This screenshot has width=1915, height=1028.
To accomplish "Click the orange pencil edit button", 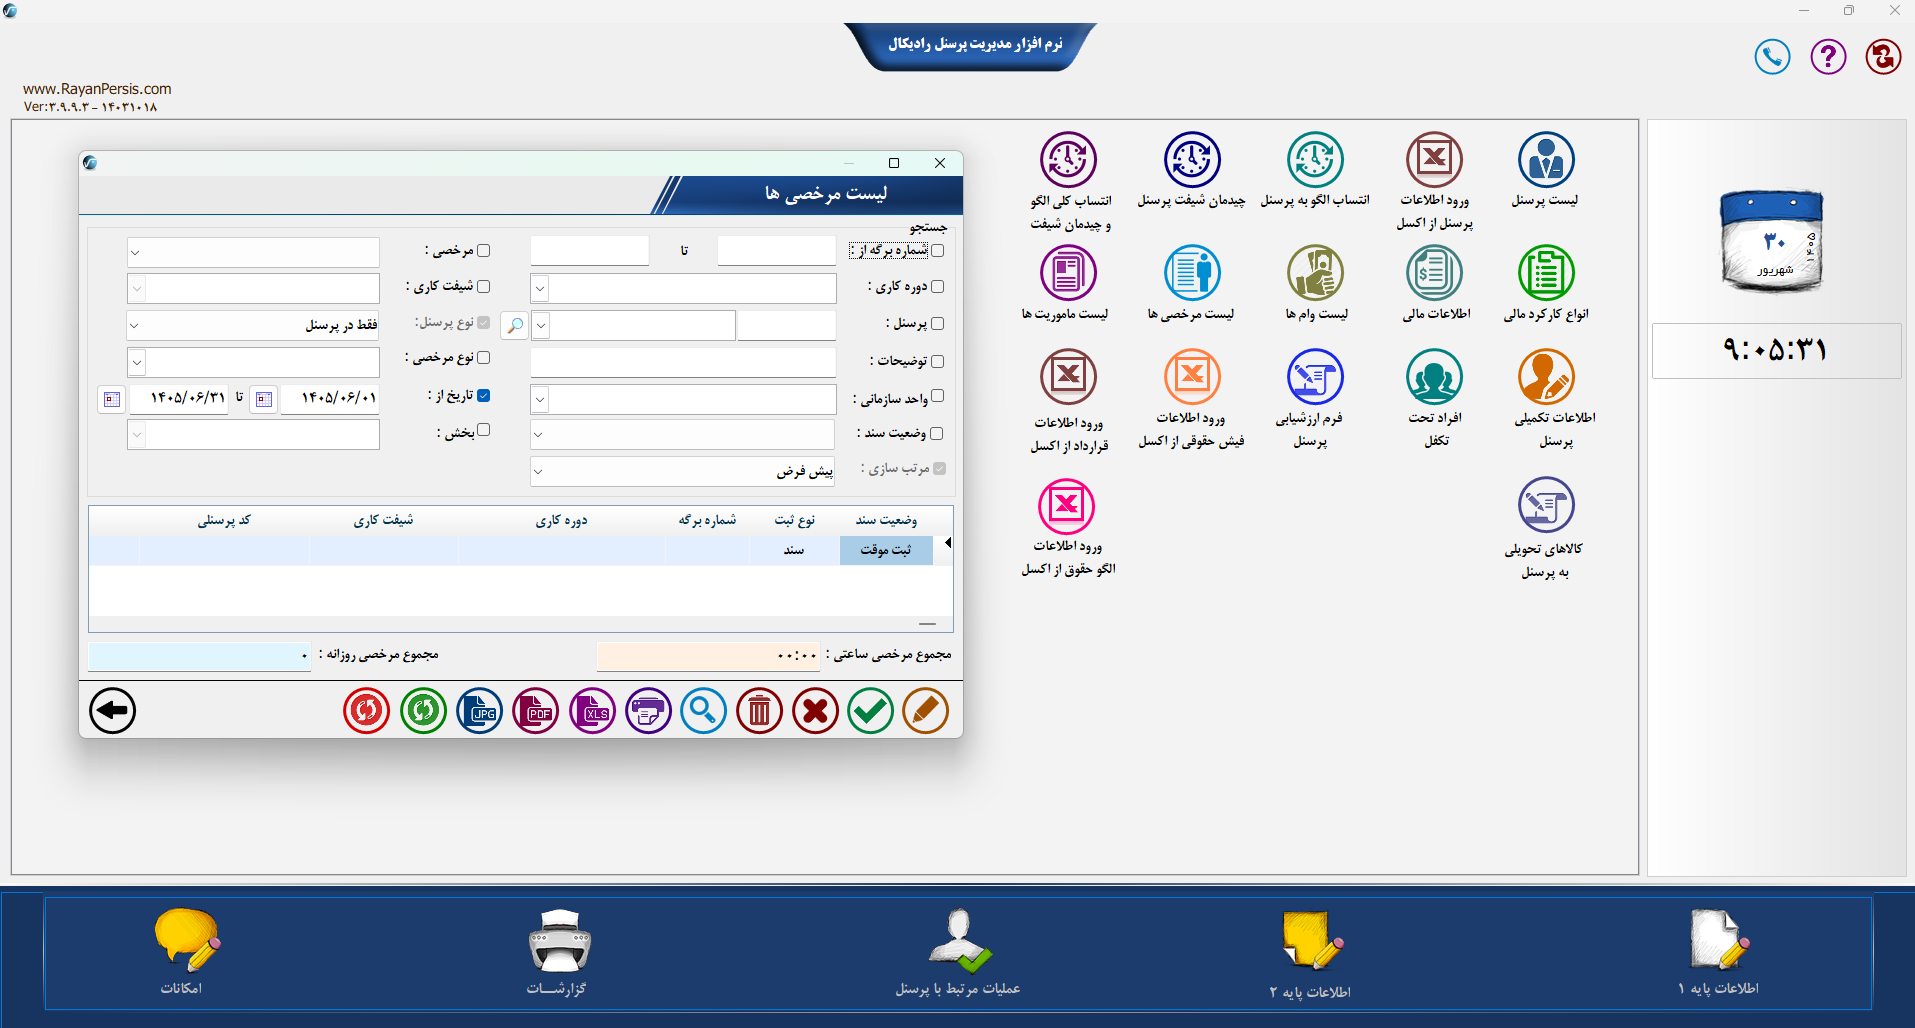I will [x=925, y=711].
